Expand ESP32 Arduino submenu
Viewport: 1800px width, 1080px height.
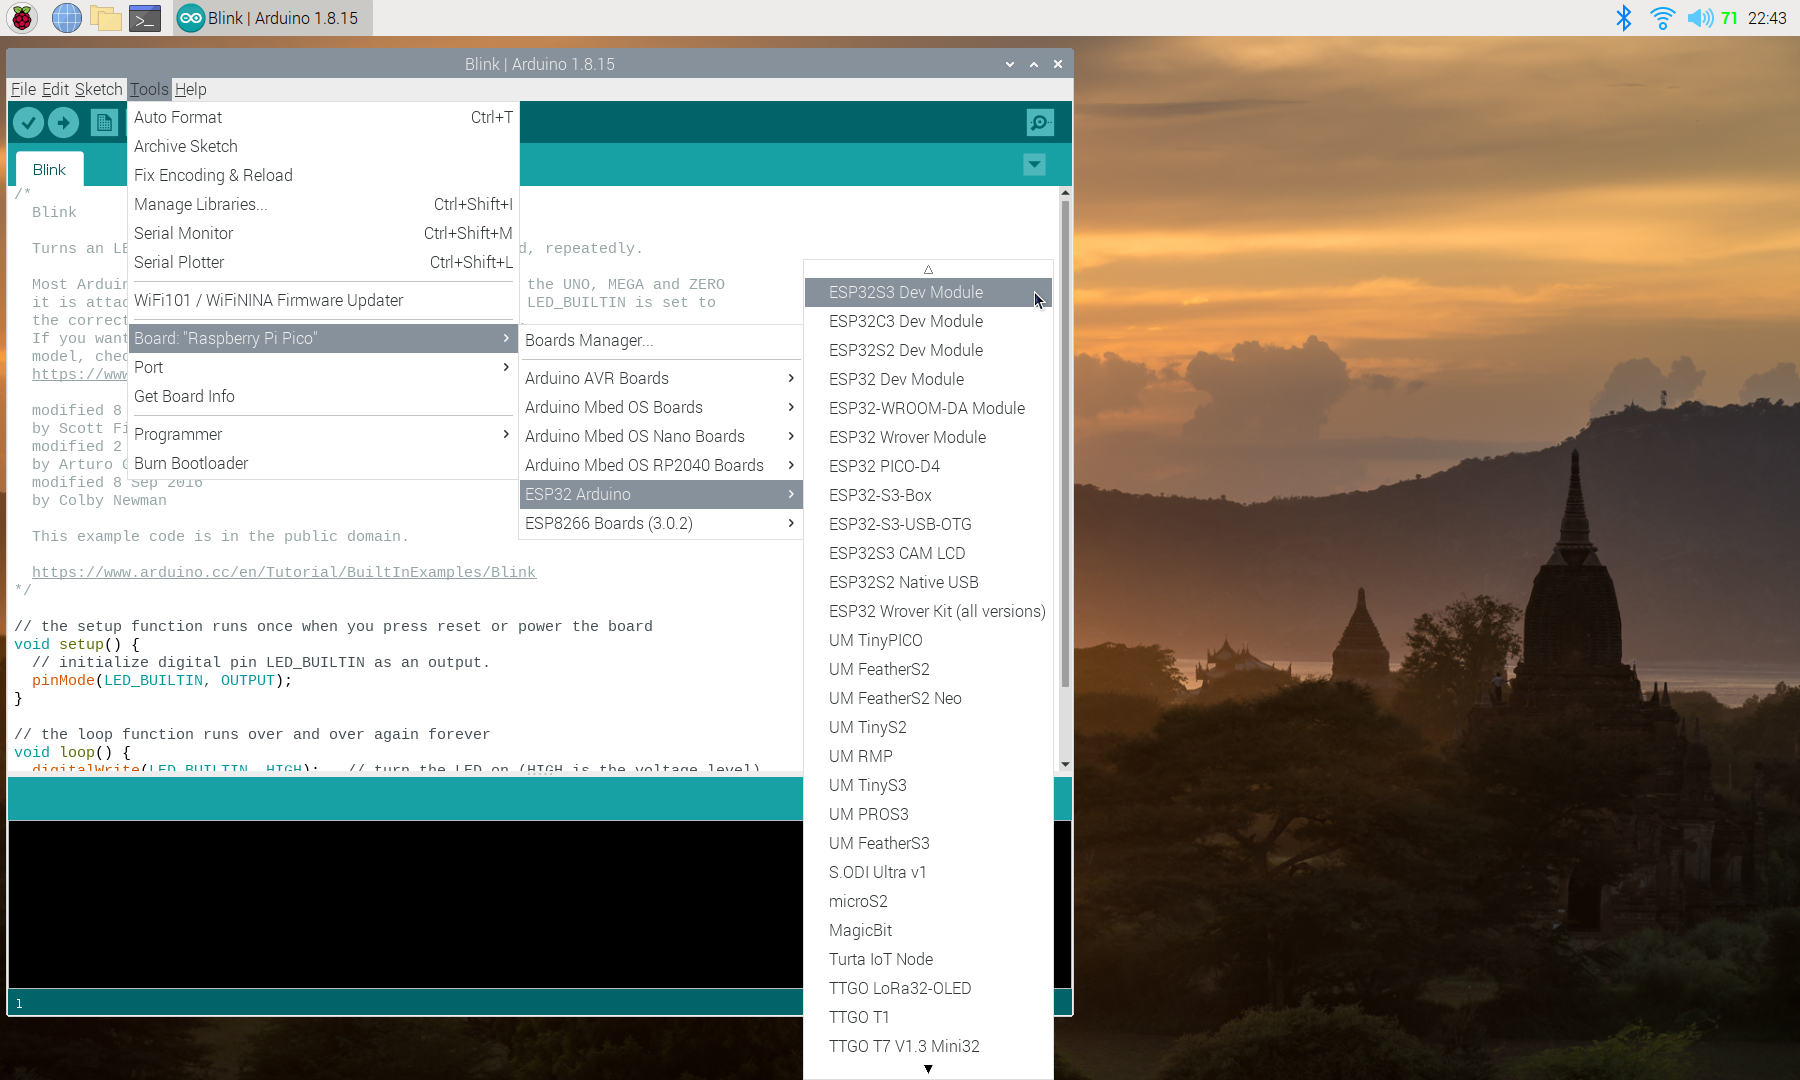(661, 494)
